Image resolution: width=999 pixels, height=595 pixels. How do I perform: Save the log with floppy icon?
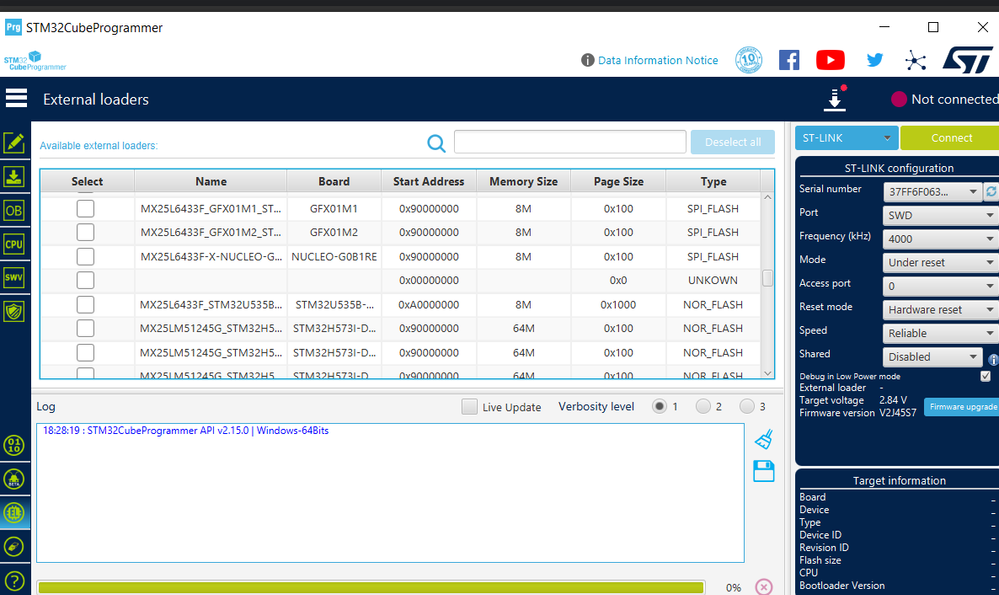(764, 471)
